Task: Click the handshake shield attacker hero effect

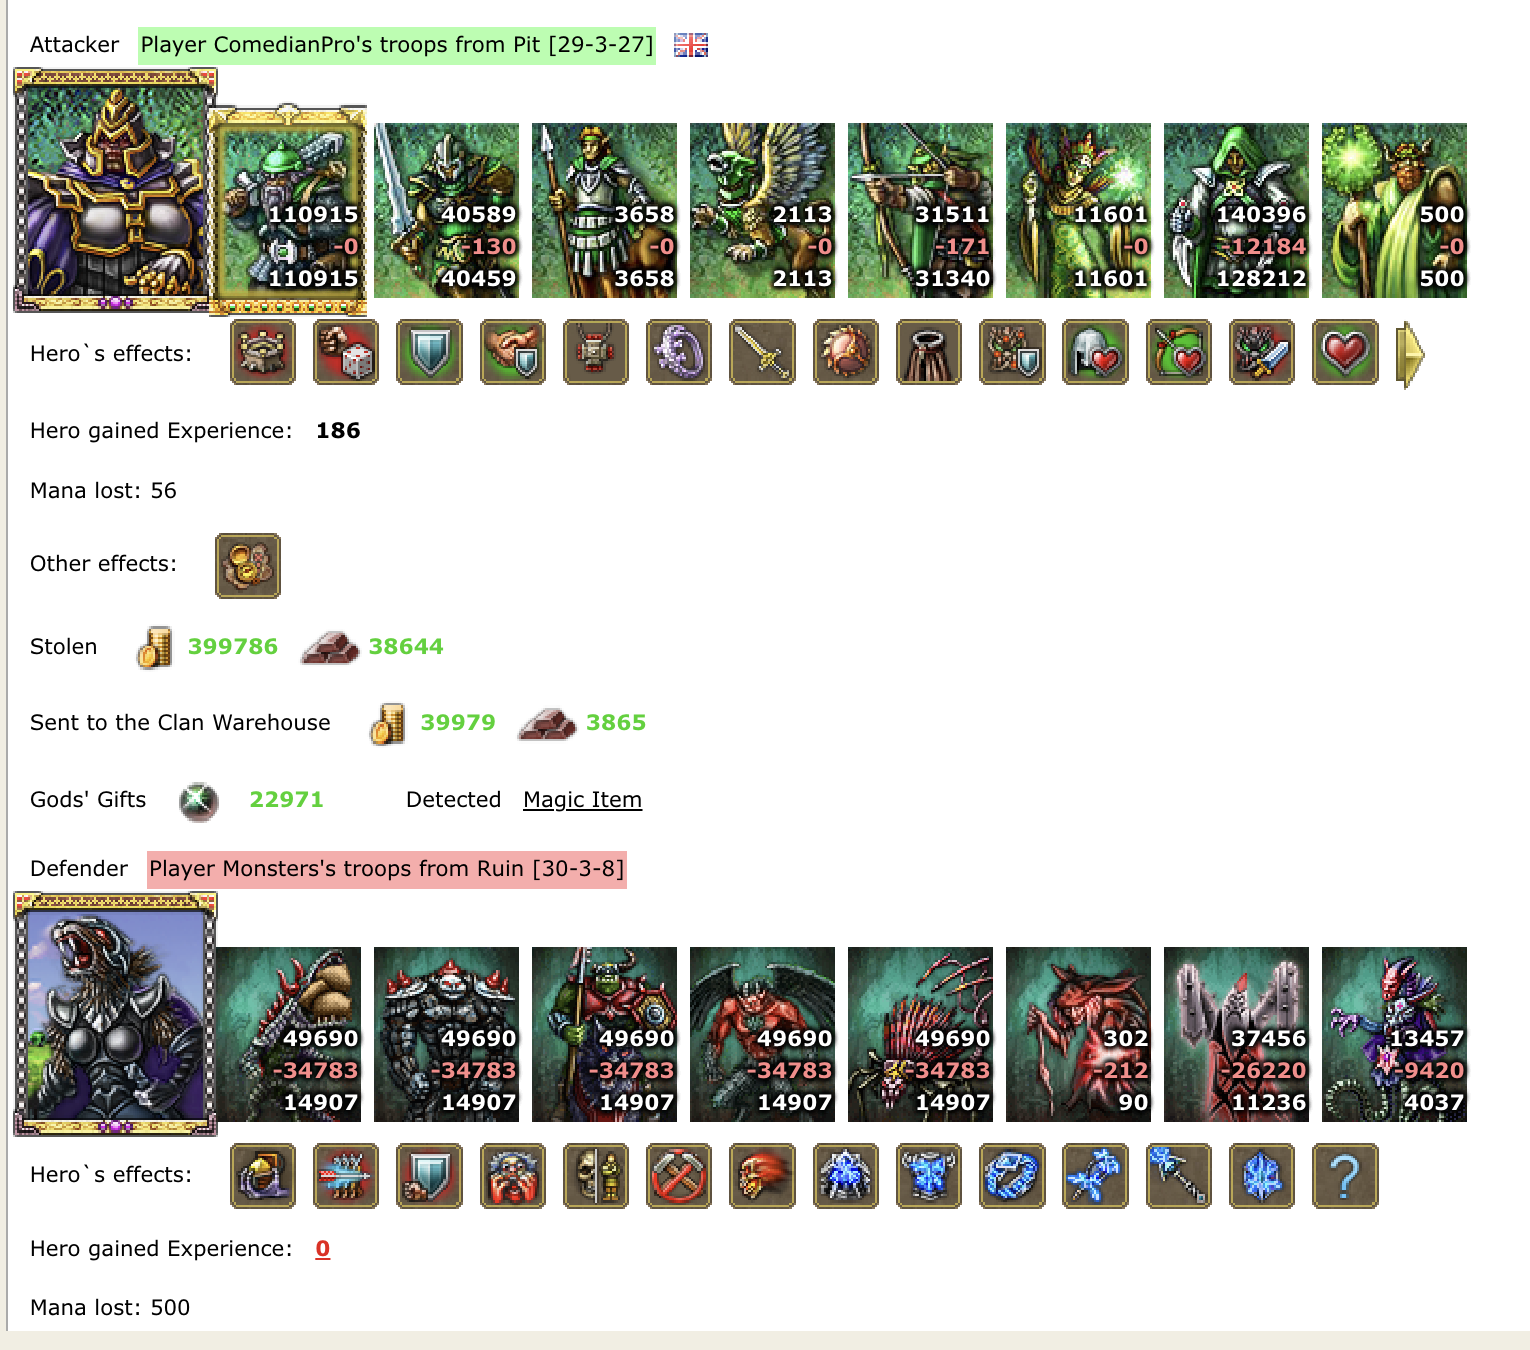Action: point(512,352)
